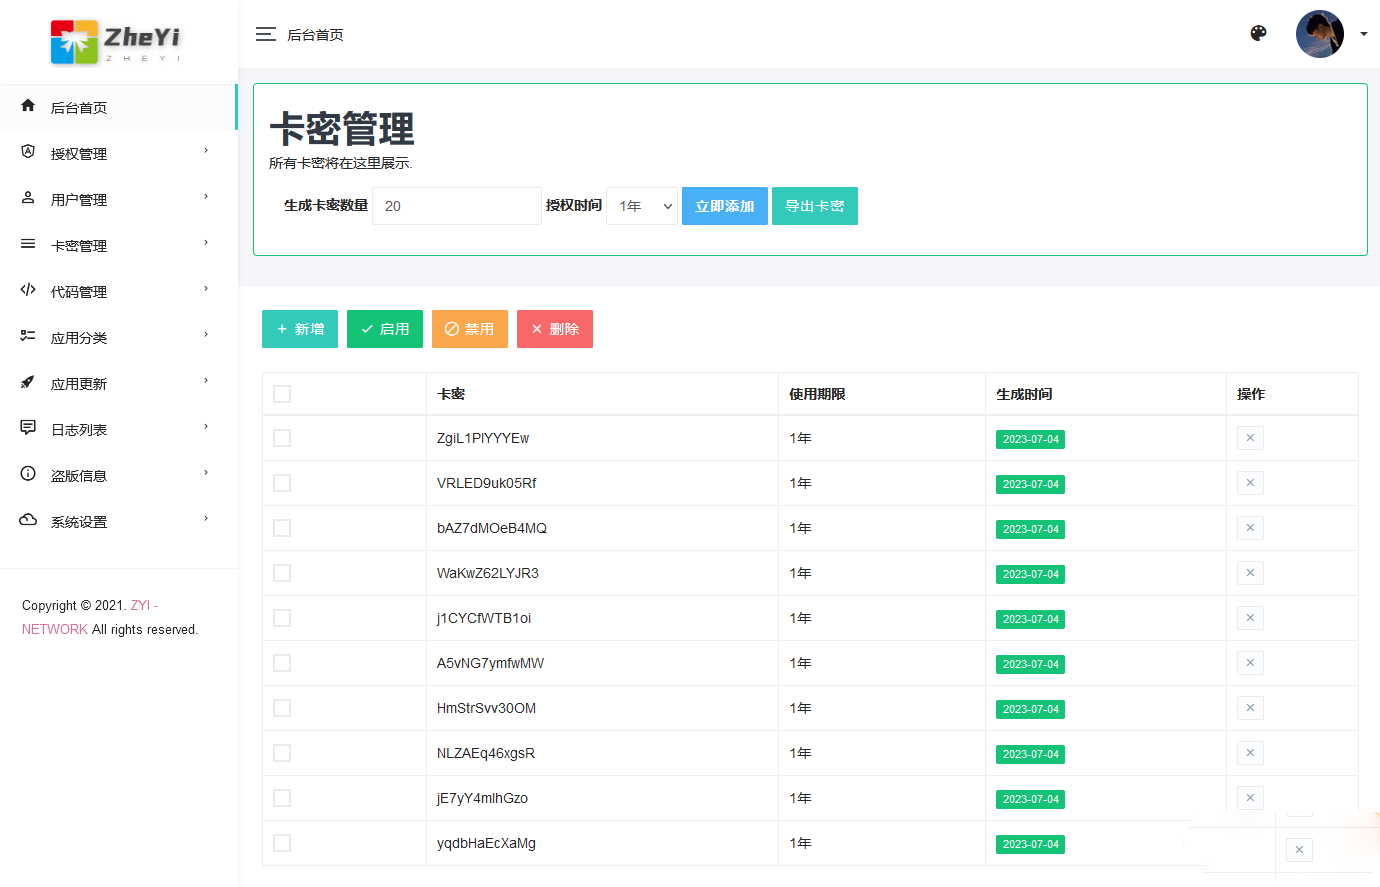1380x887 pixels.
Task: Click the home icon beside 后台首页
Action: 28,106
